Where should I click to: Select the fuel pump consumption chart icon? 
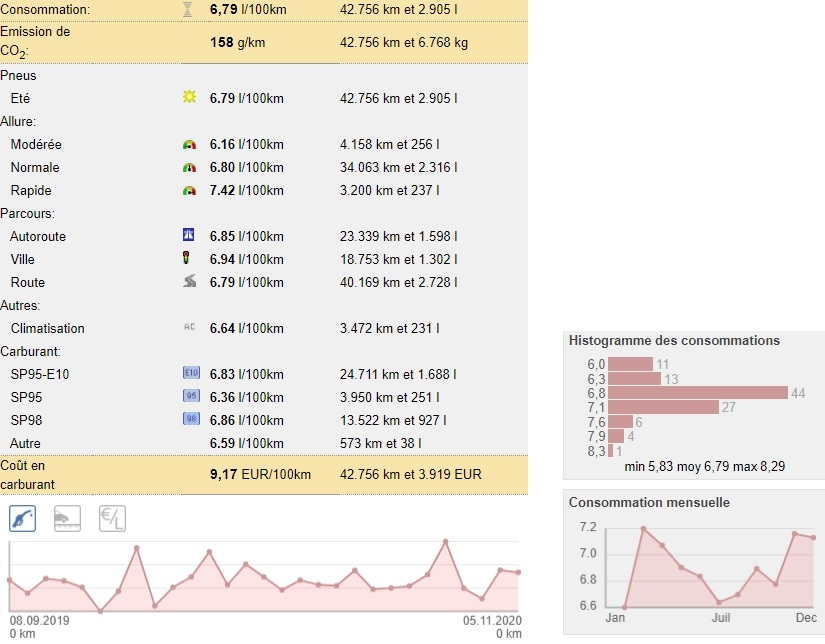[23, 518]
